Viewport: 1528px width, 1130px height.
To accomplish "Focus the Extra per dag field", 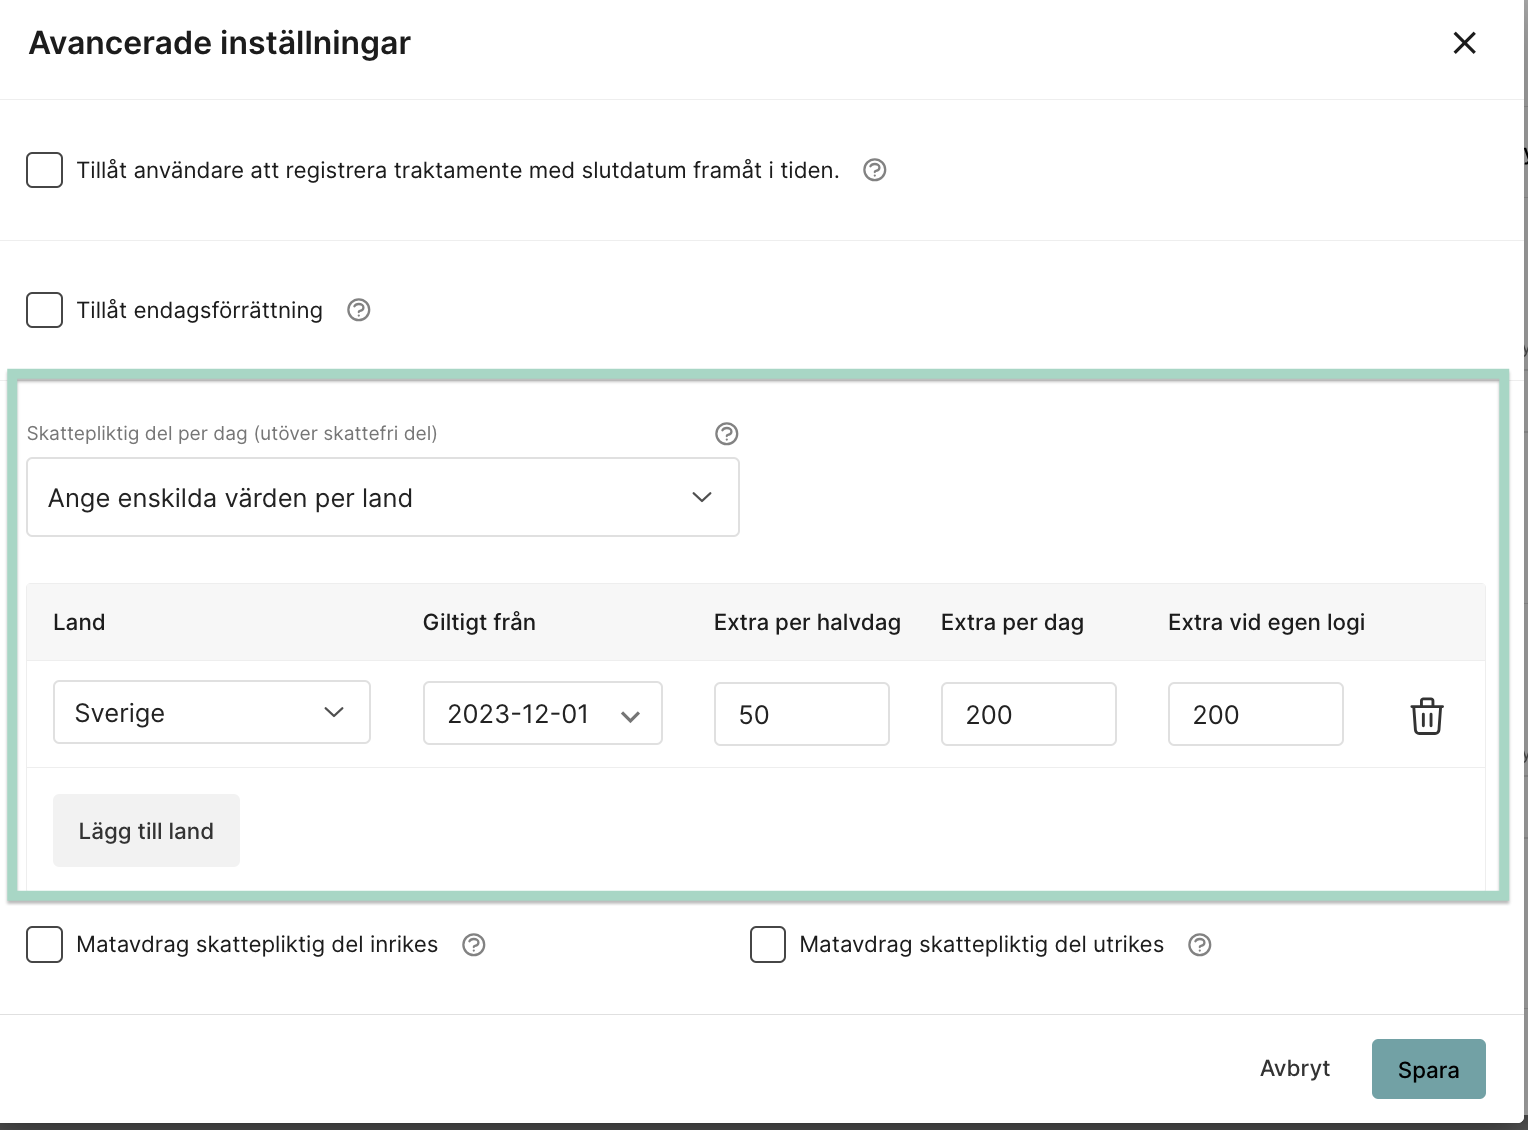I will click(1029, 714).
